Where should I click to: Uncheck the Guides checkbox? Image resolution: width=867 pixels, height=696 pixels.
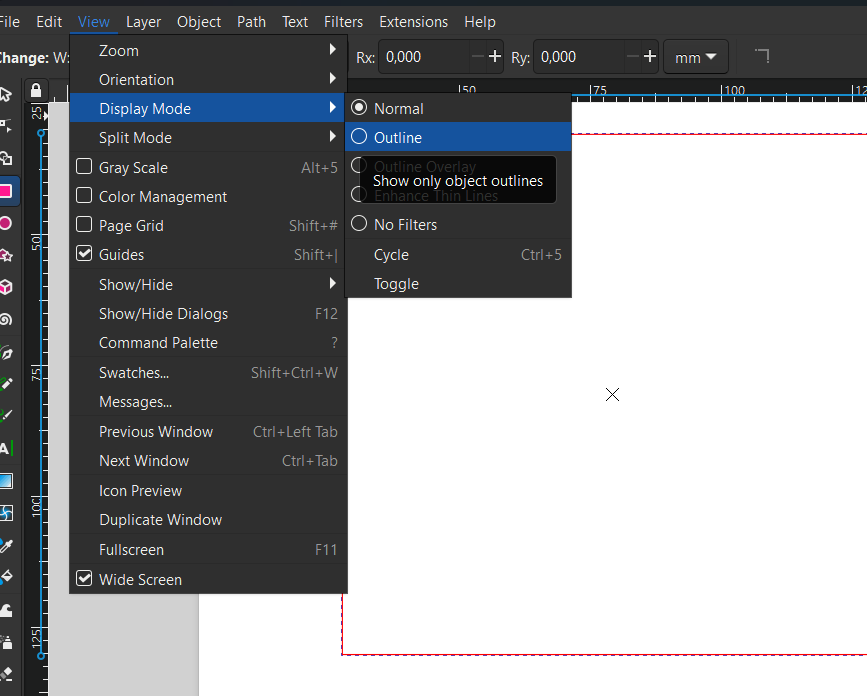[x=84, y=254]
